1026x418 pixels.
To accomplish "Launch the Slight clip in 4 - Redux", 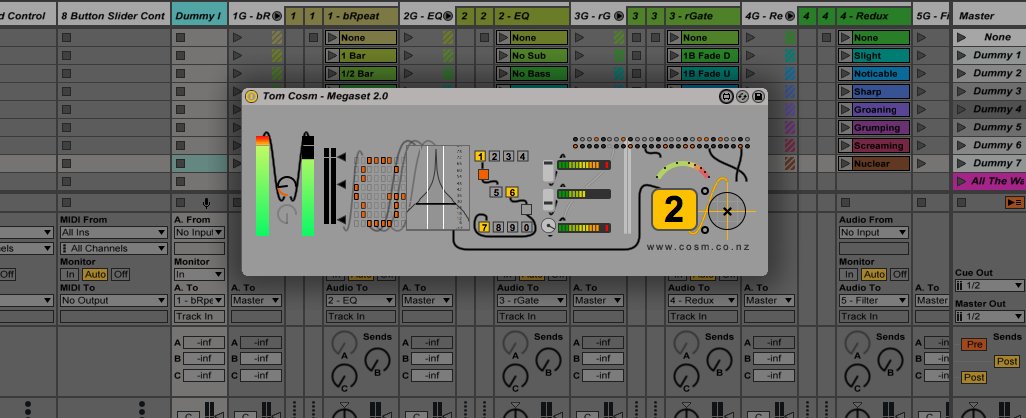I will tap(845, 56).
